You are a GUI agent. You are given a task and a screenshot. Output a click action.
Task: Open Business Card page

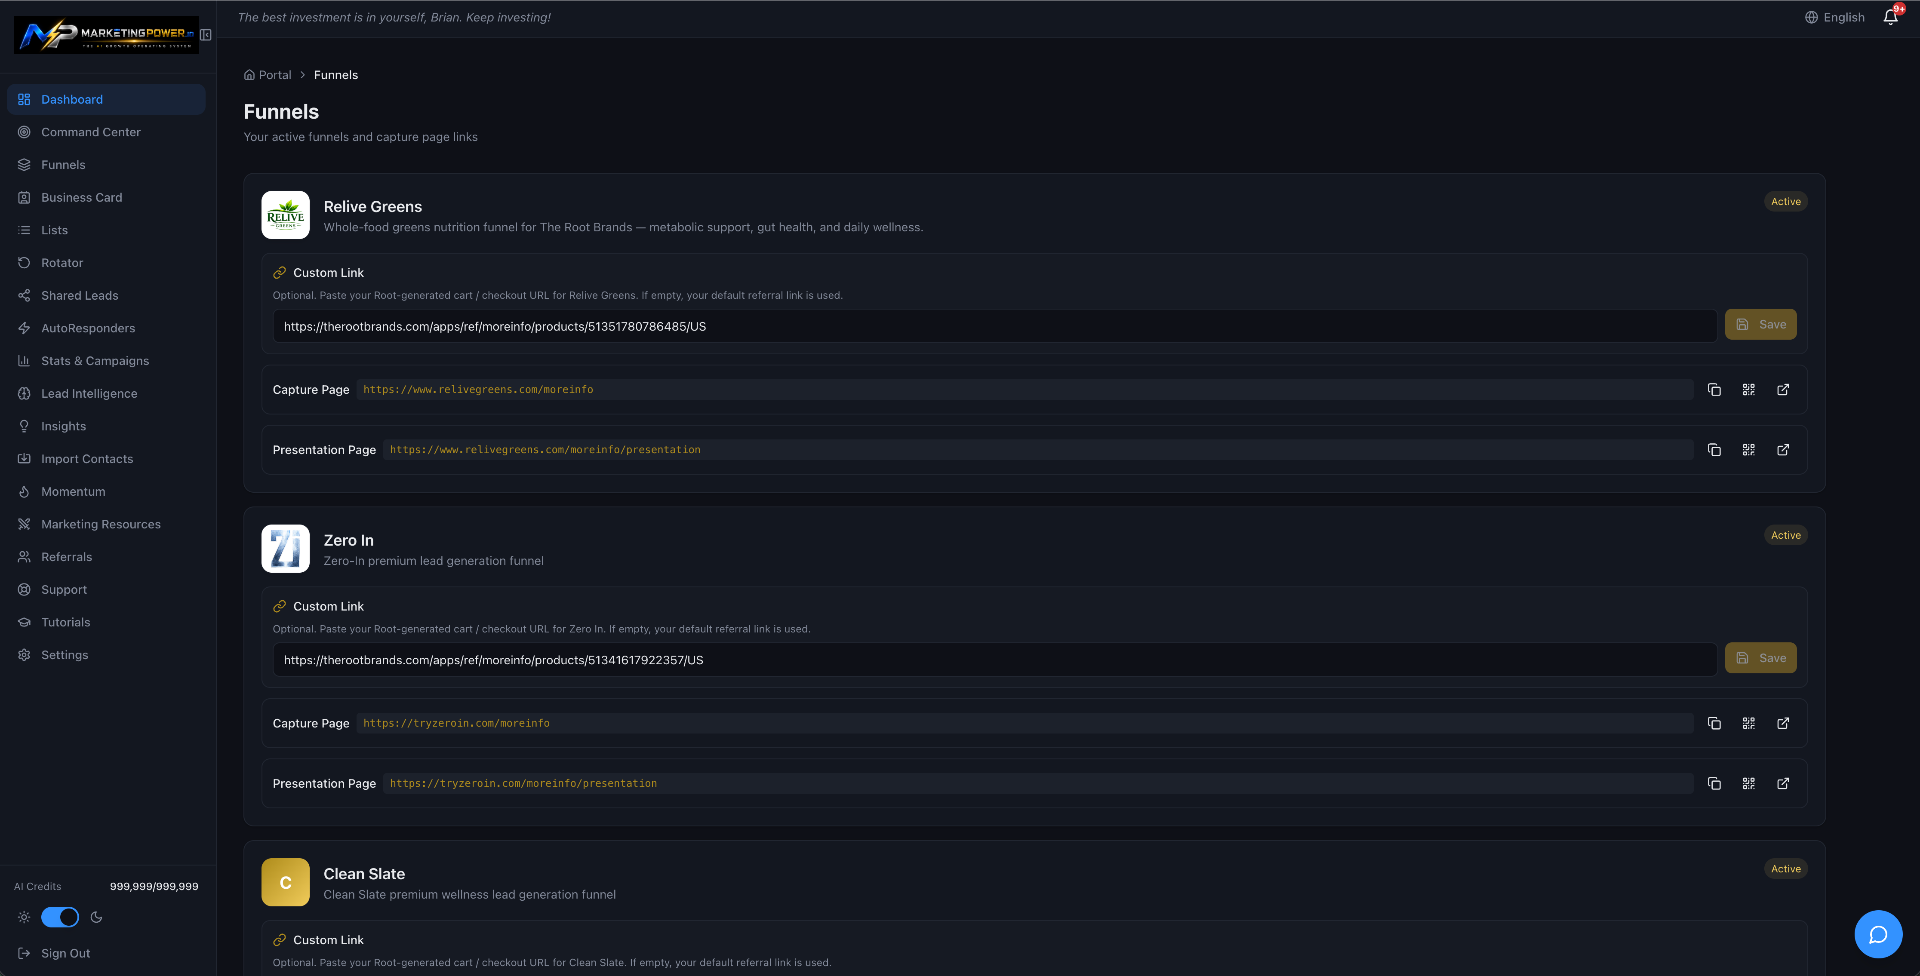106,197
